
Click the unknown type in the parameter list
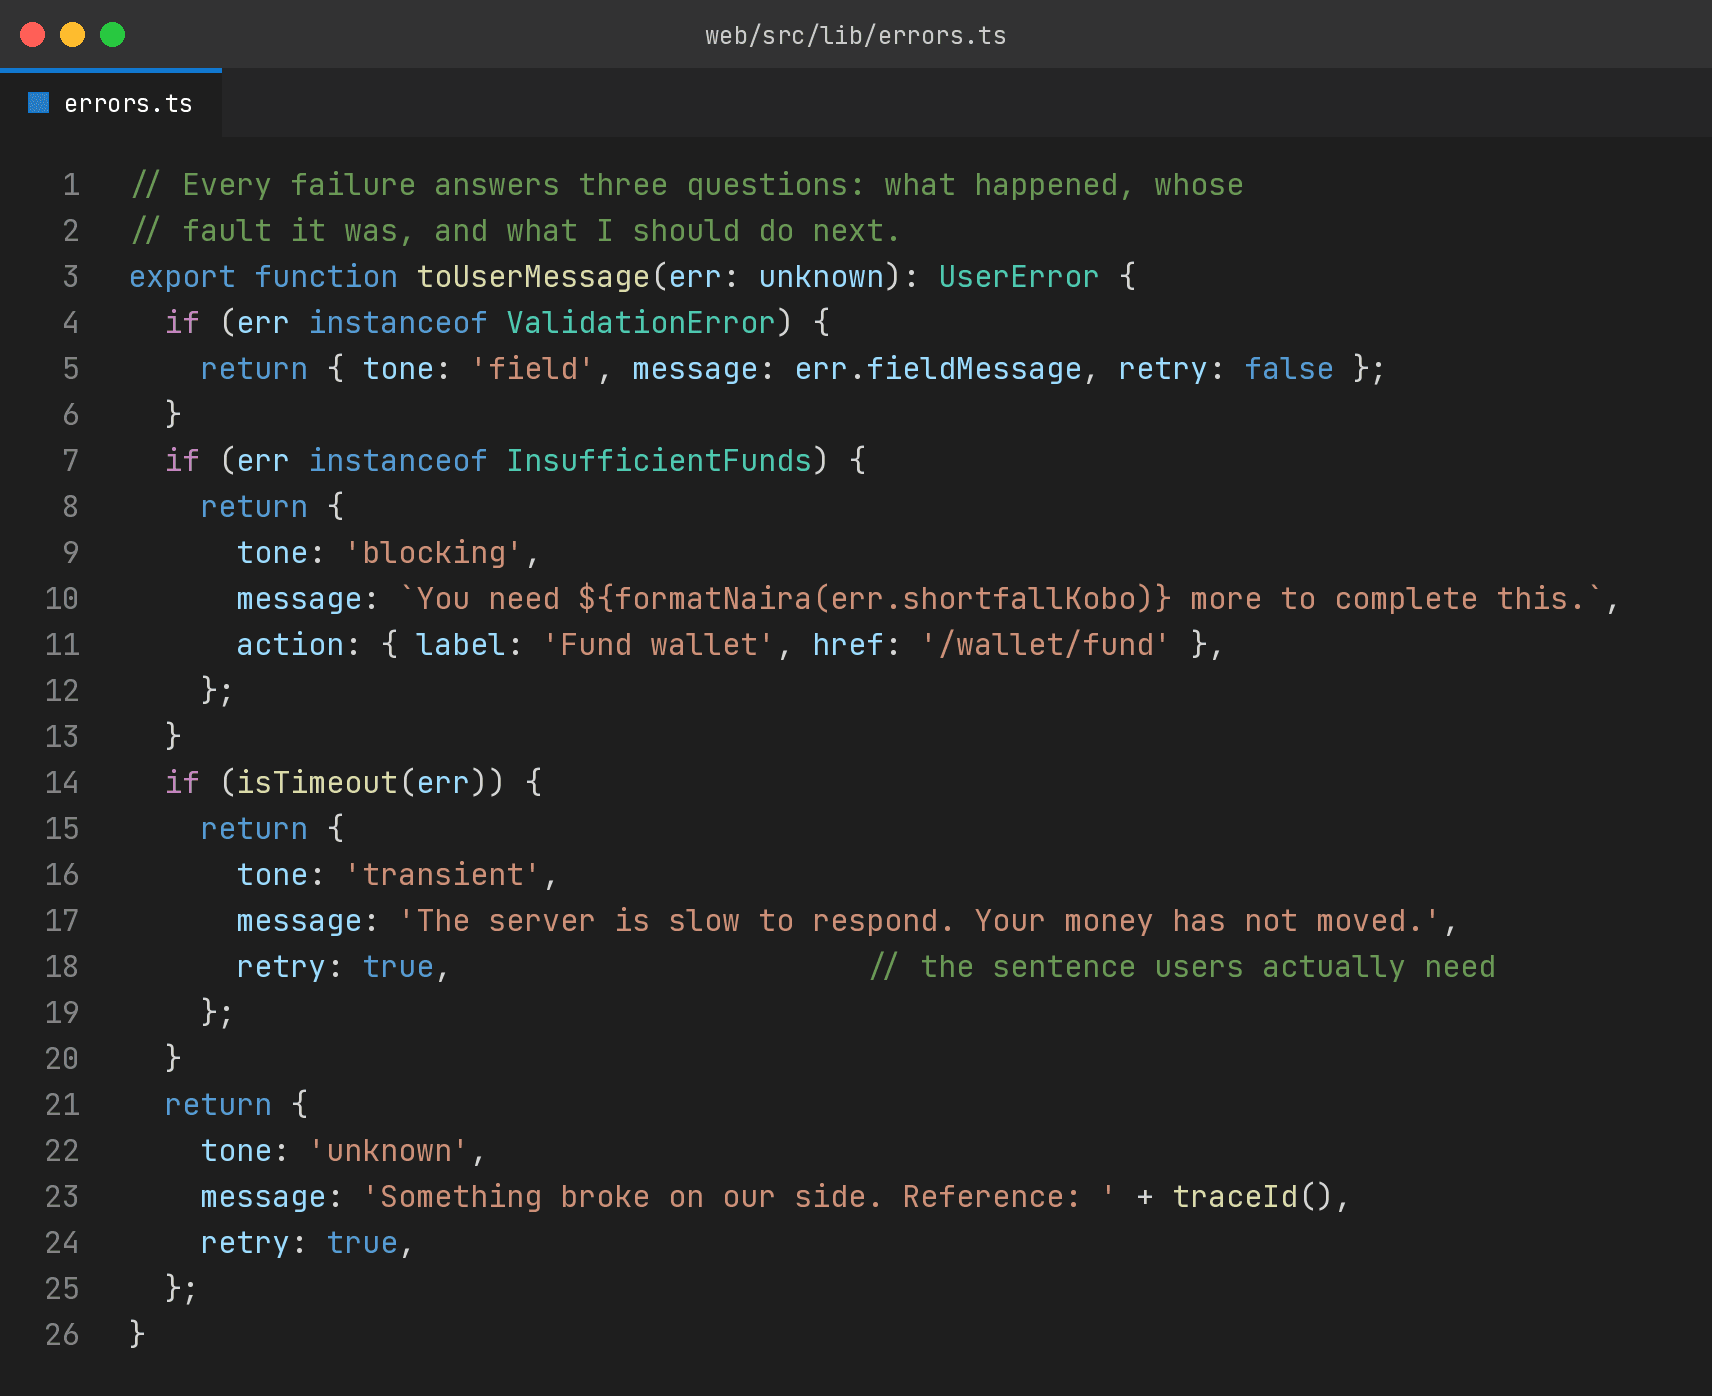821,277
